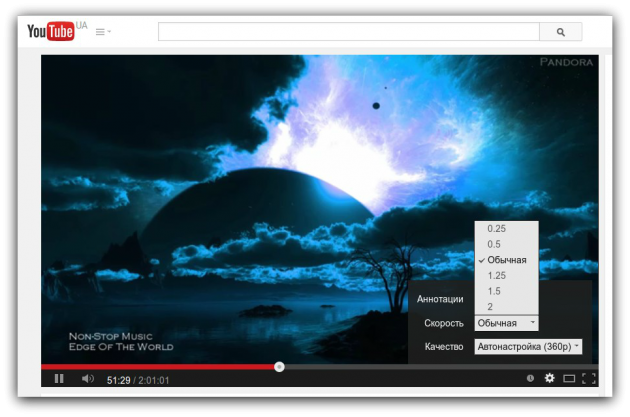Click the Качество label
This screenshot has height=417, width=630.
(x=444, y=346)
